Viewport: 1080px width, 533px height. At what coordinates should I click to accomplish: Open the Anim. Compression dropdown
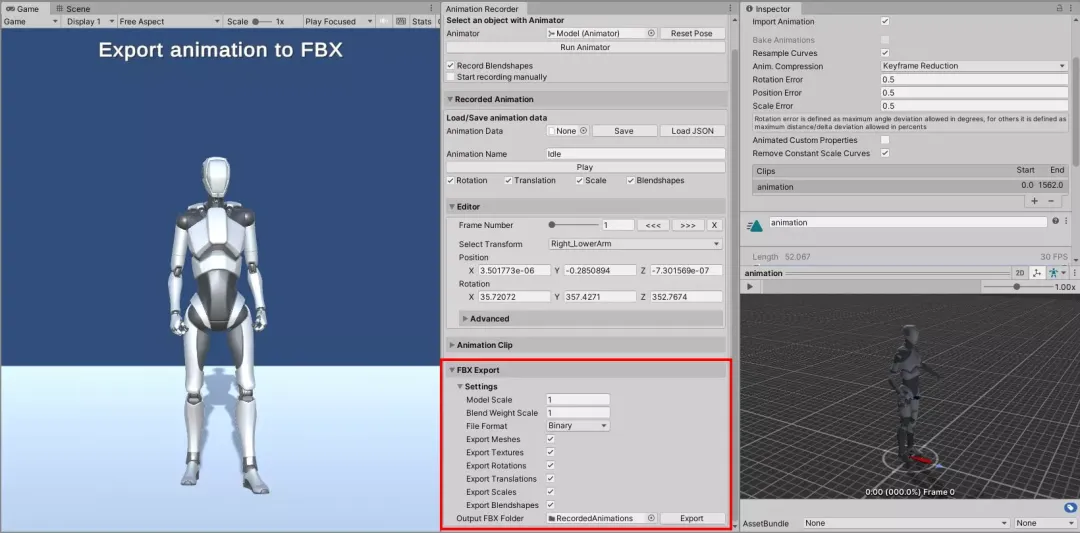pyautogui.click(x=974, y=66)
